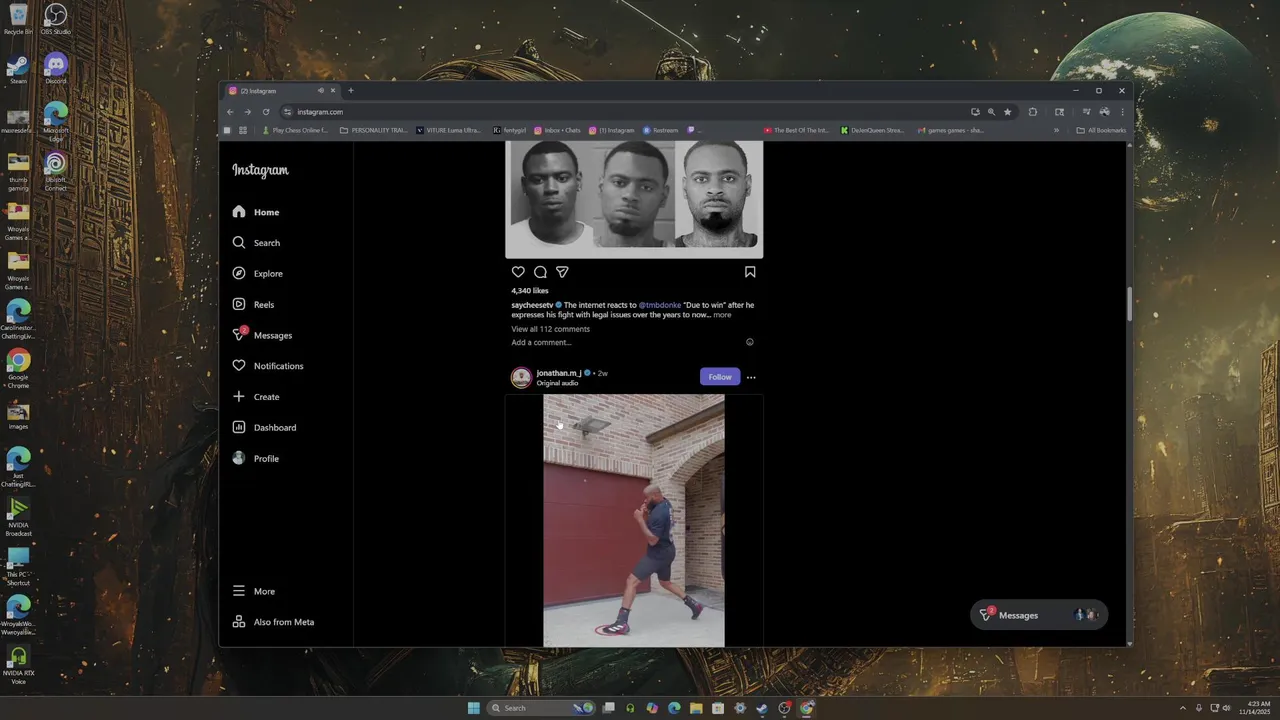Open the Google Chrome desktop shortcut
The height and width of the screenshot is (720, 1280).
[x=18, y=368]
